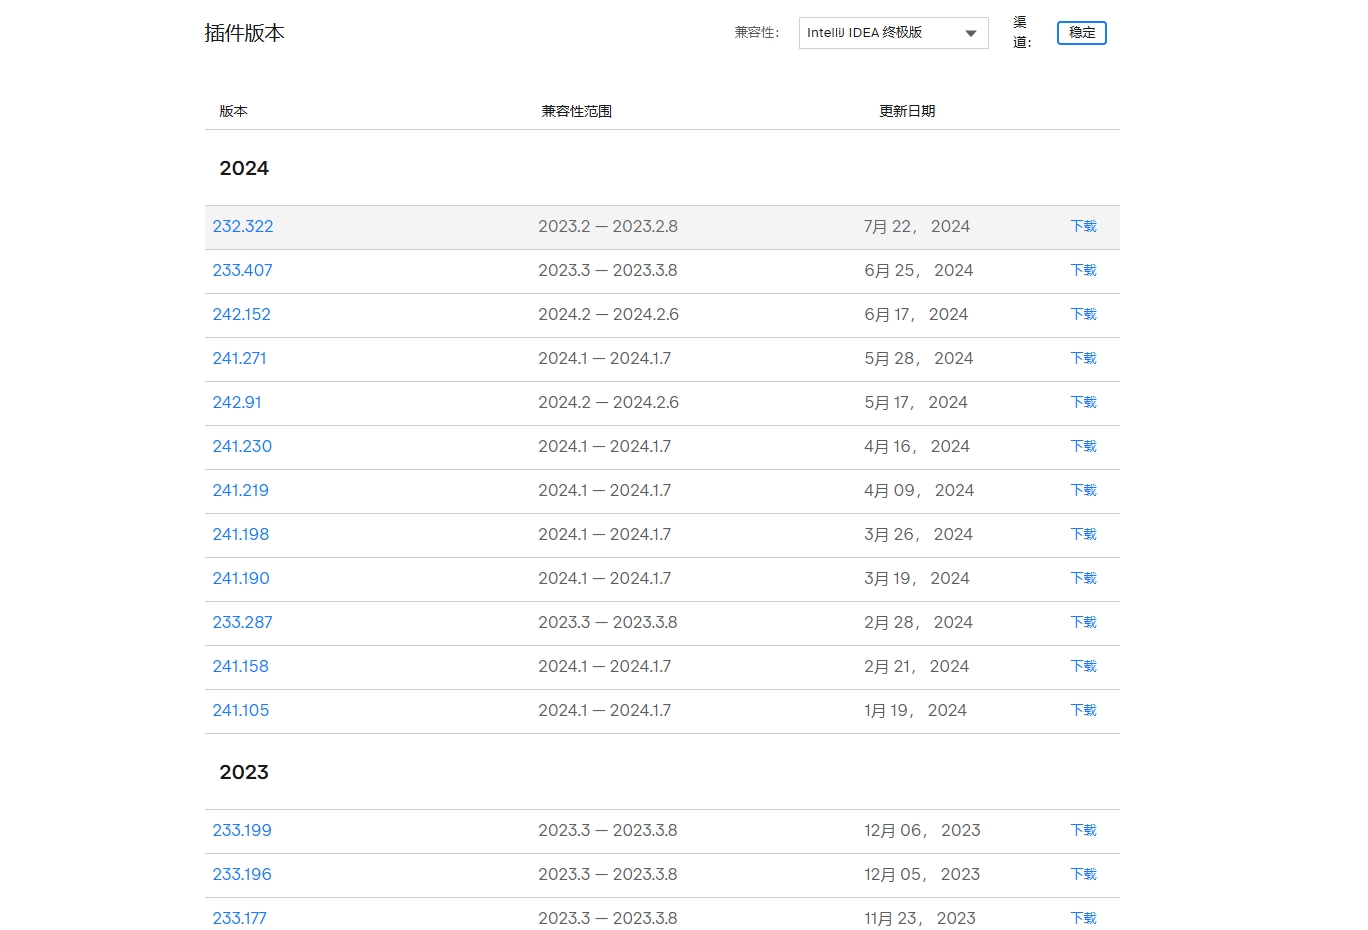1368x930 pixels.
Task: Select compatibility range 2023.2 — 2023.2.8
Action: click(608, 227)
